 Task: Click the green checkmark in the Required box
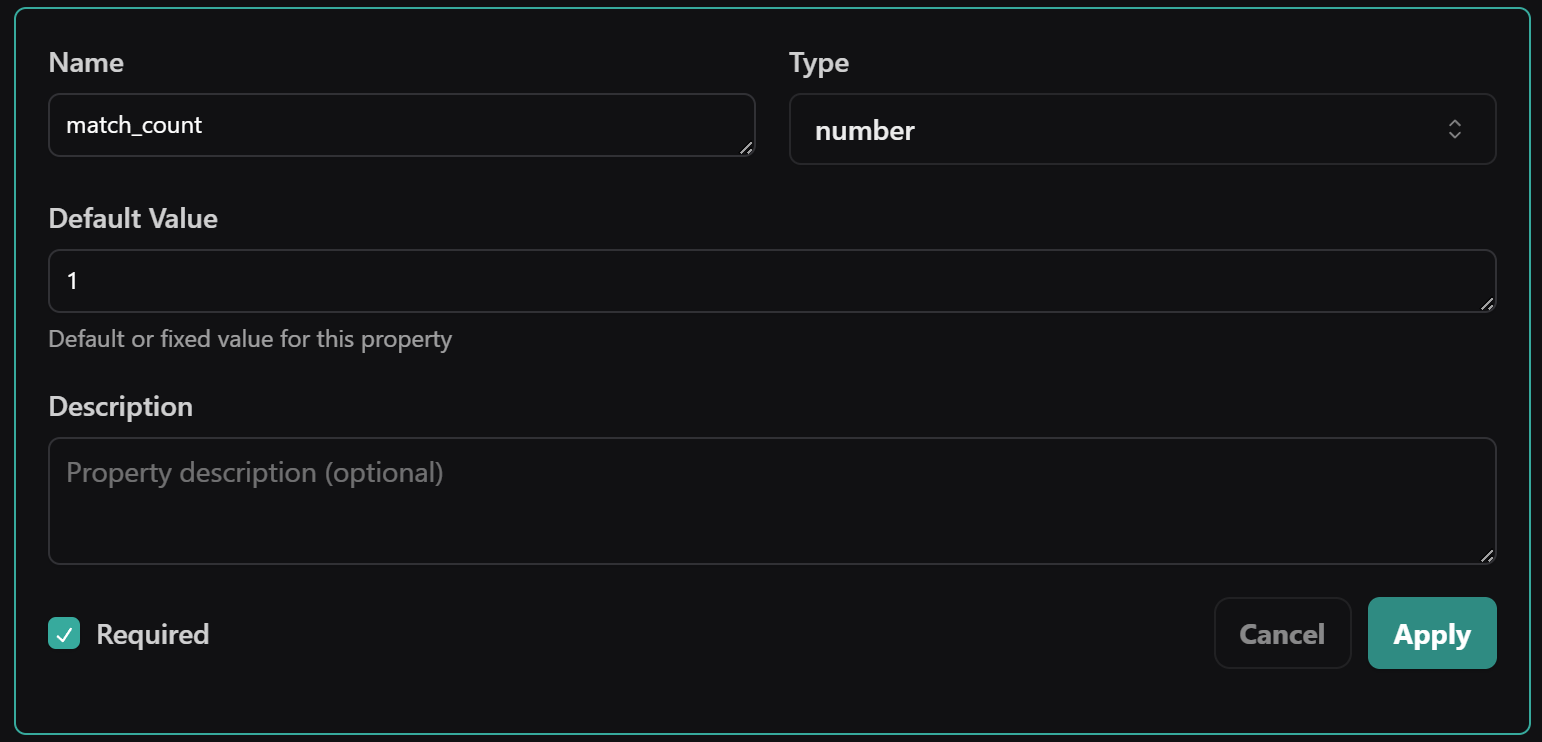(x=63, y=633)
